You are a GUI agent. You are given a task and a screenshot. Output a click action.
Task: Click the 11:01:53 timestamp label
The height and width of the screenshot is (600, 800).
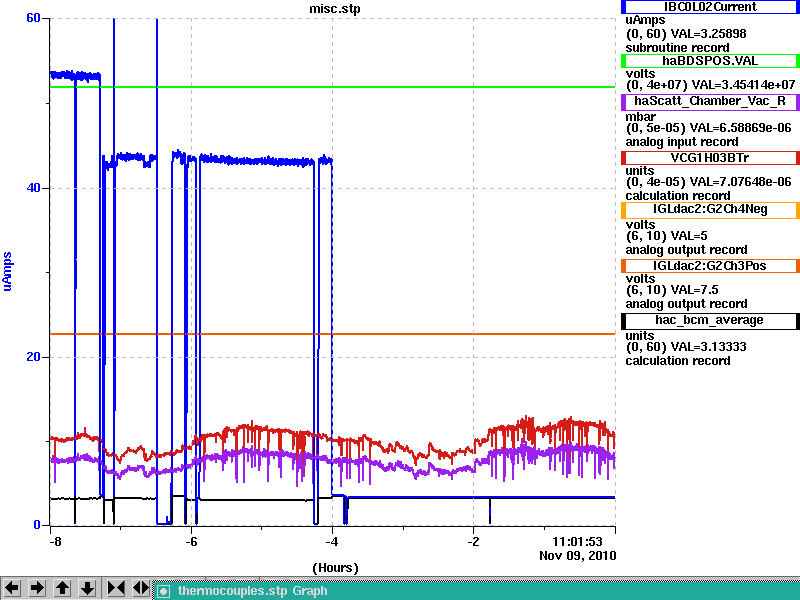[x=578, y=541]
